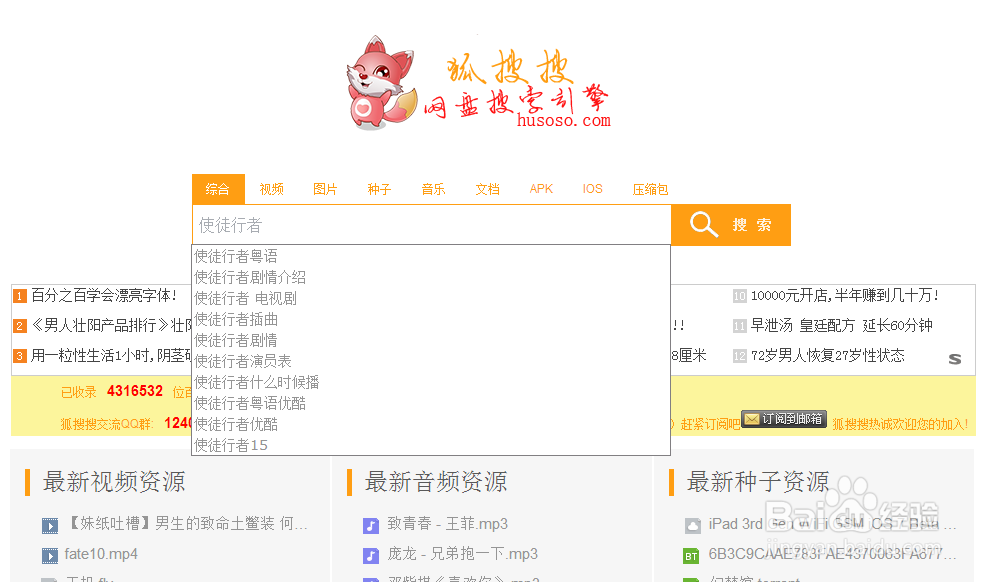
Task: Click 狐搜搜热诚欢迎您的加入 text
Action: point(900,424)
